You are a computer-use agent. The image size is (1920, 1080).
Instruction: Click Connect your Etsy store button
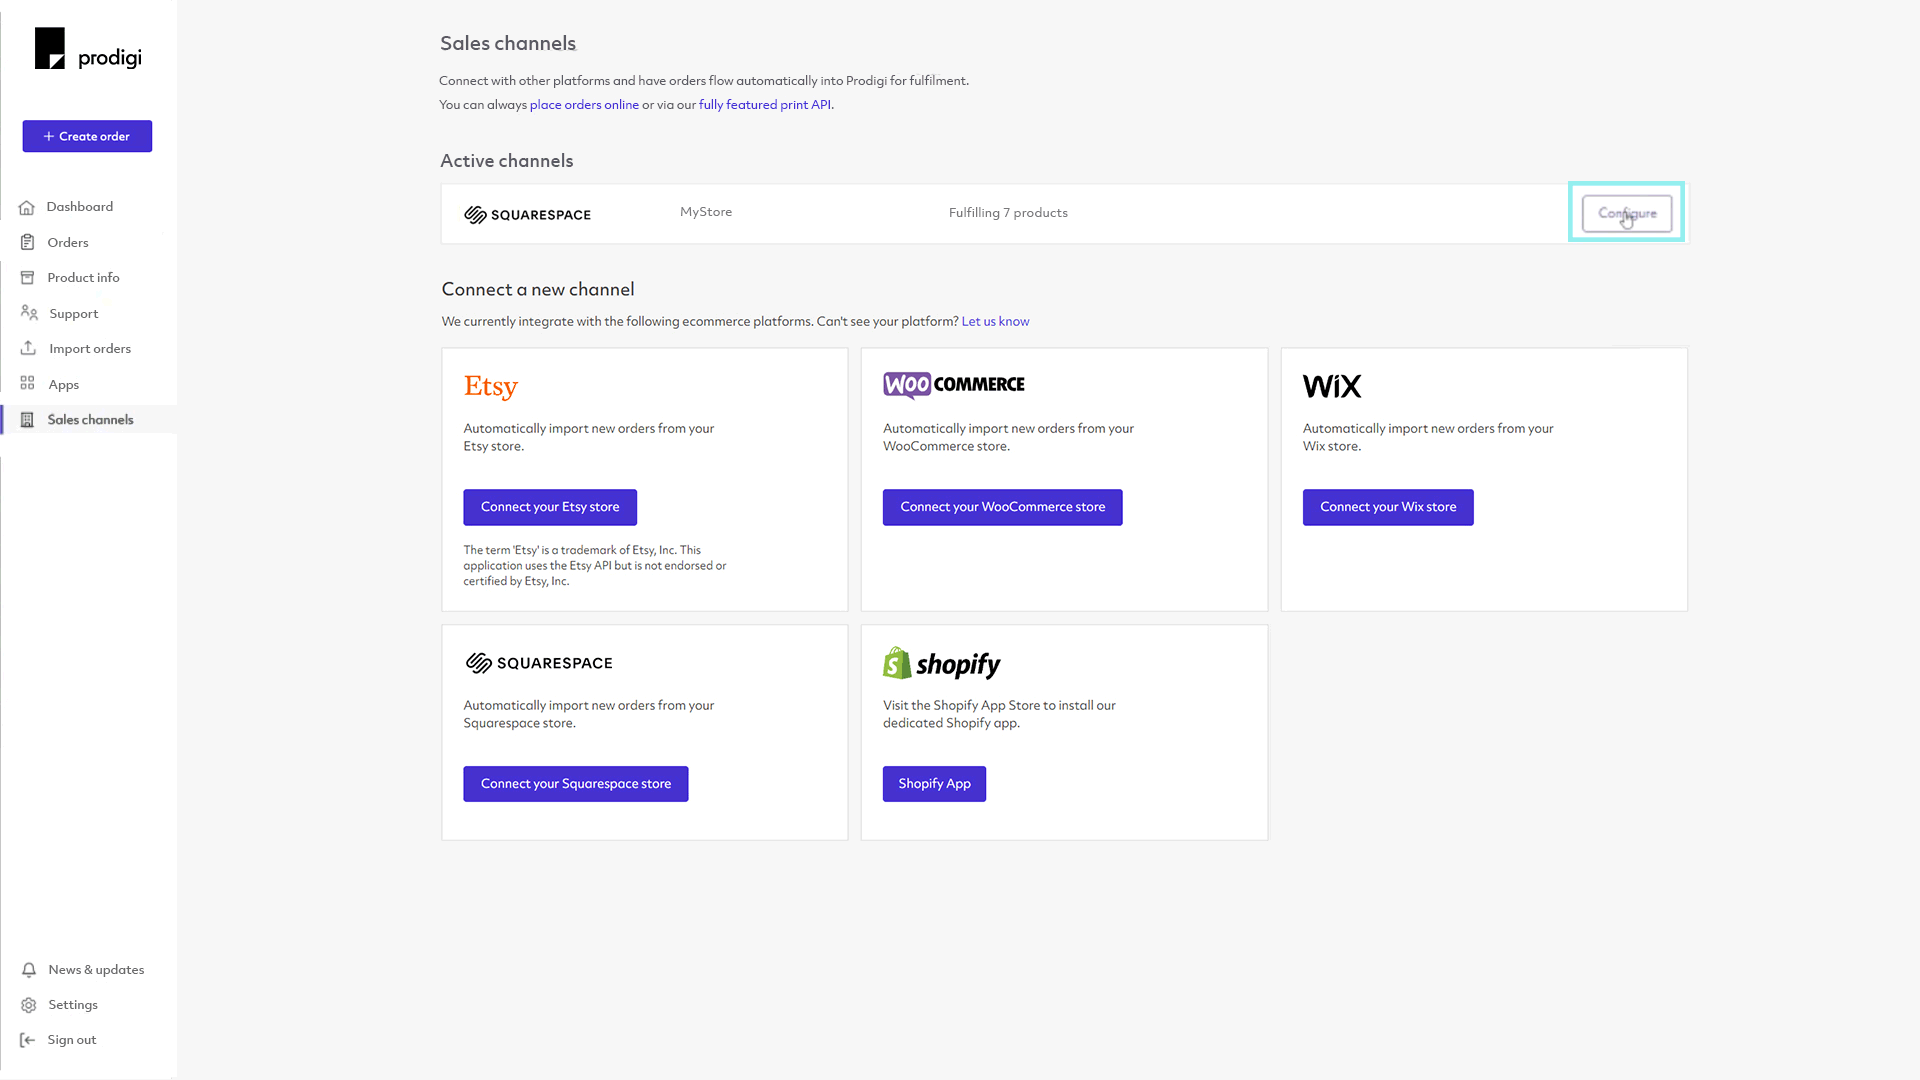(550, 506)
